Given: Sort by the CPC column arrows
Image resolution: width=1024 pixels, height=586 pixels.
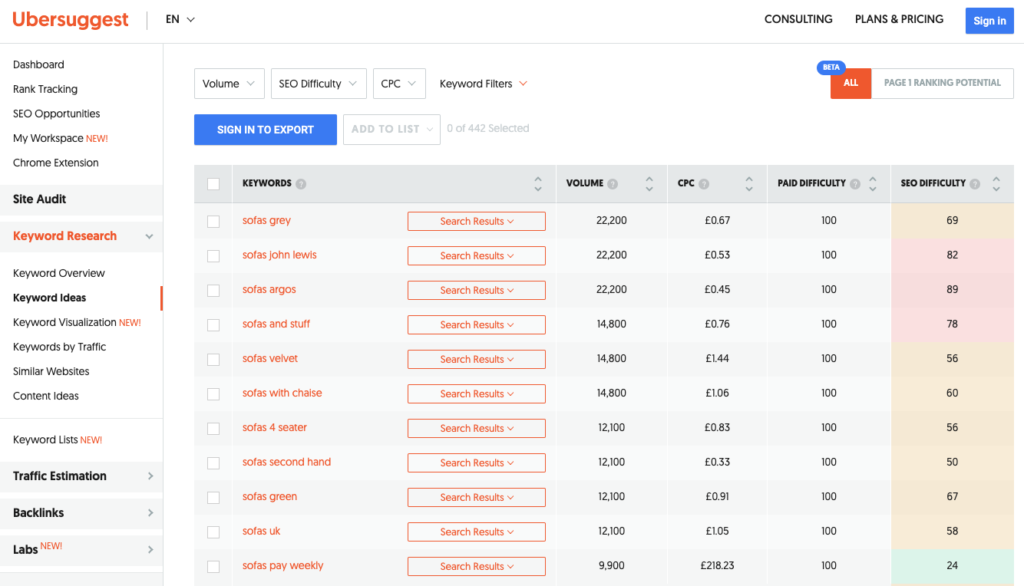Looking at the screenshot, I should click(749, 184).
